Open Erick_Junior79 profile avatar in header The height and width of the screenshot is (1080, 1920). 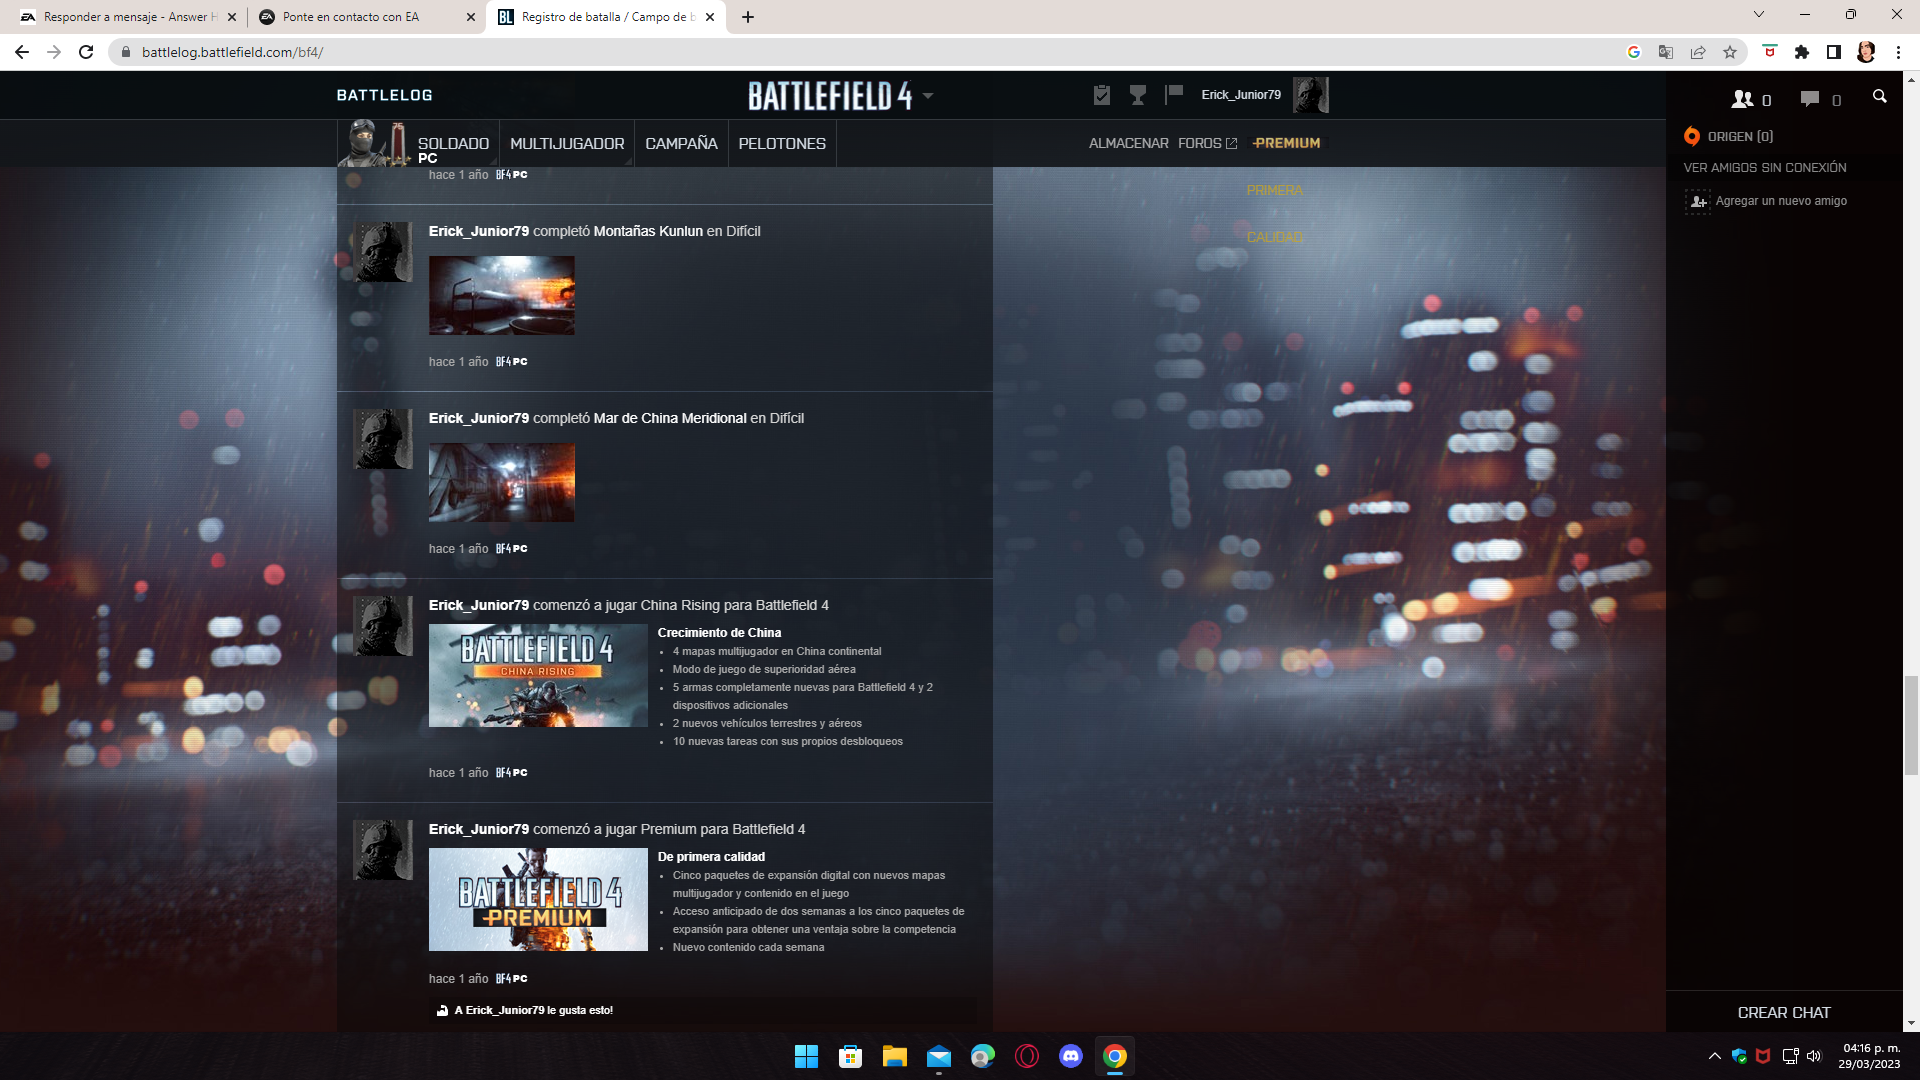(x=1311, y=95)
